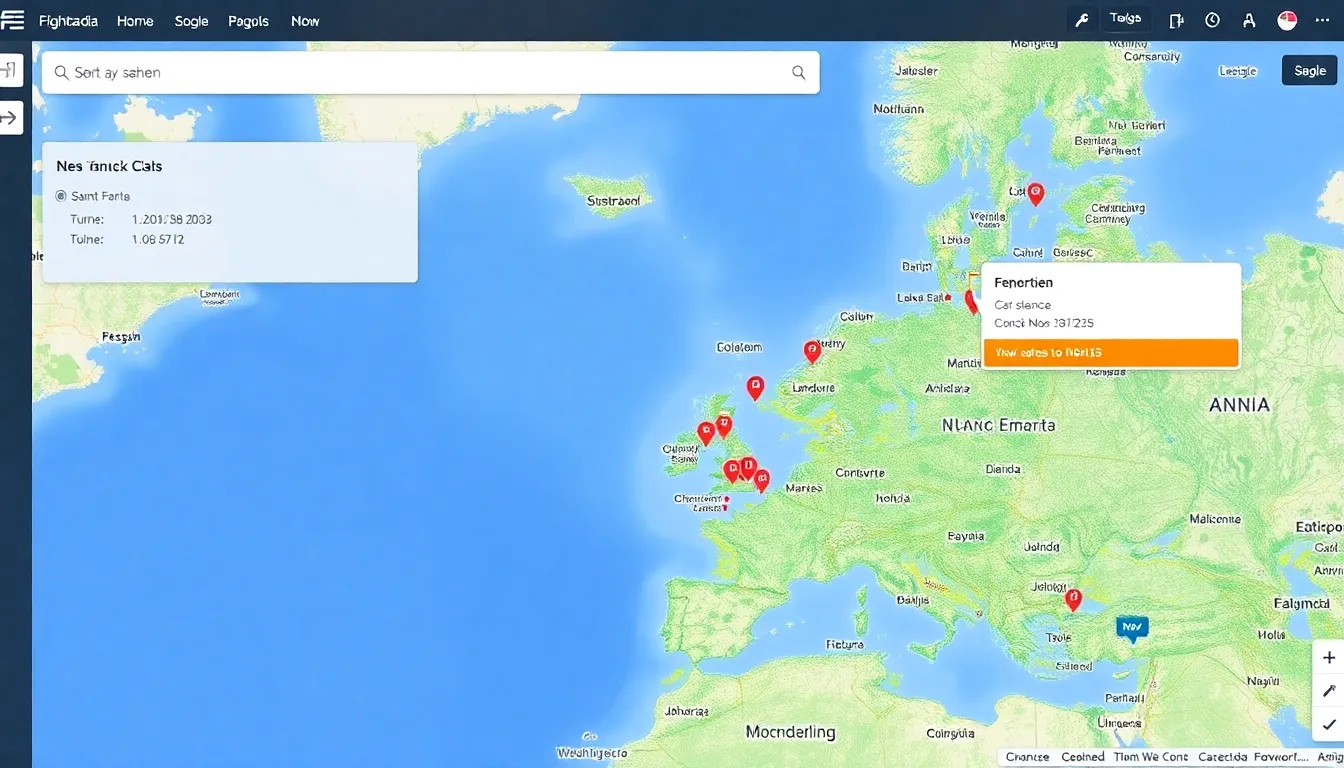Viewport: 1344px width, 768px height.
Task: Click the Chantce link in map footer
Action: [x=1027, y=757]
